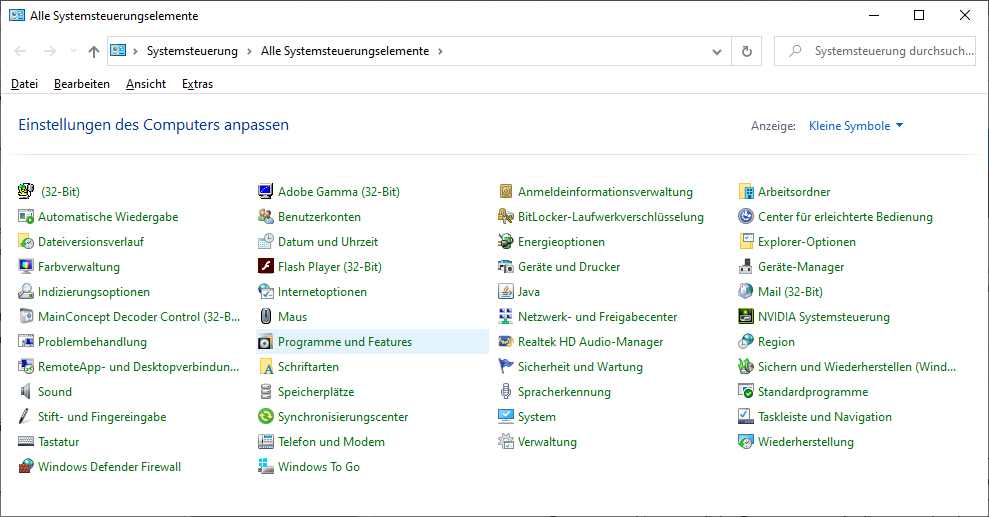Open the Netzwerk- und Freigabecenter link
989x517 pixels.
tap(597, 317)
